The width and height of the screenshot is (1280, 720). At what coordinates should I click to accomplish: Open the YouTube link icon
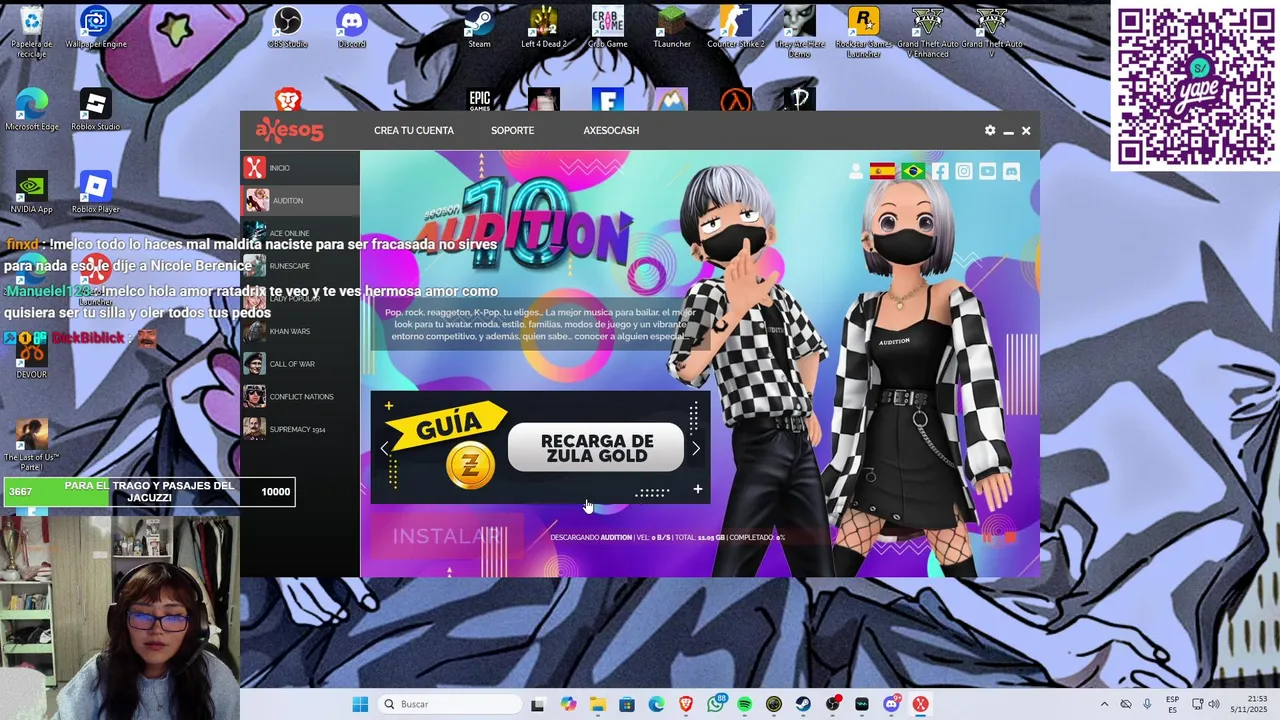[x=988, y=172]
